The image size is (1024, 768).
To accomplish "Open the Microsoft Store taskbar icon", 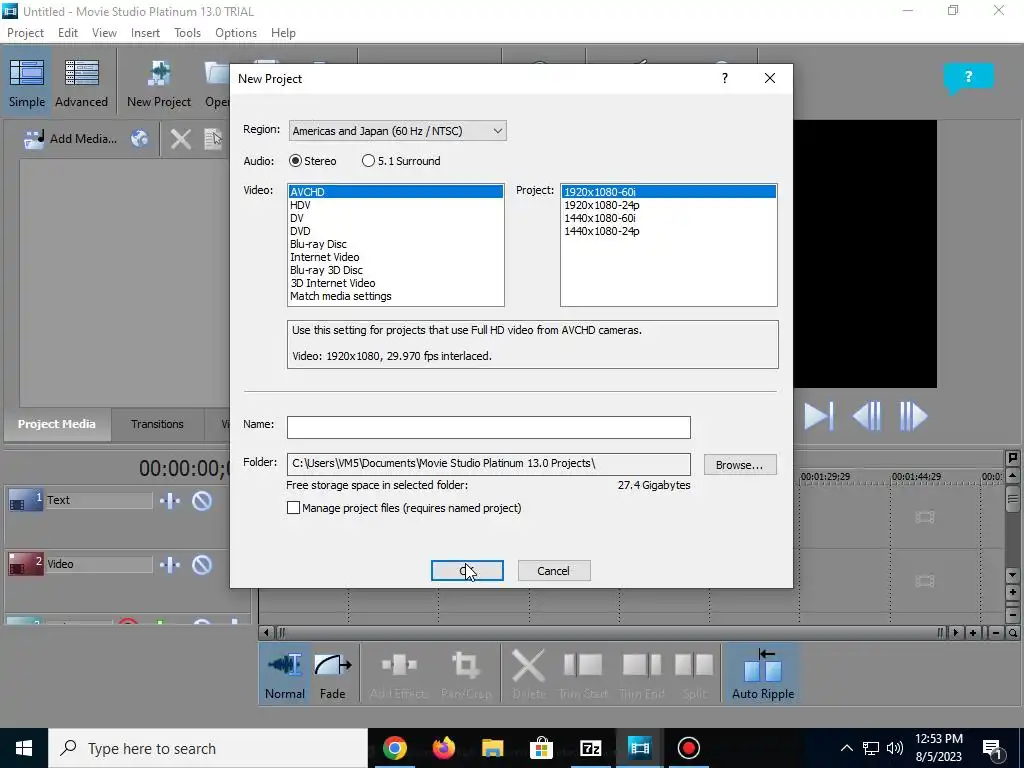I will (x=541, y=748).
